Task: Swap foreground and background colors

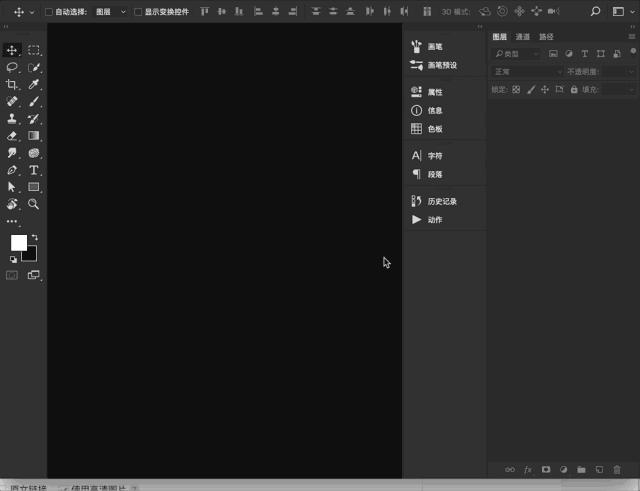Action: pyautogui.click(x=35, y=237)
